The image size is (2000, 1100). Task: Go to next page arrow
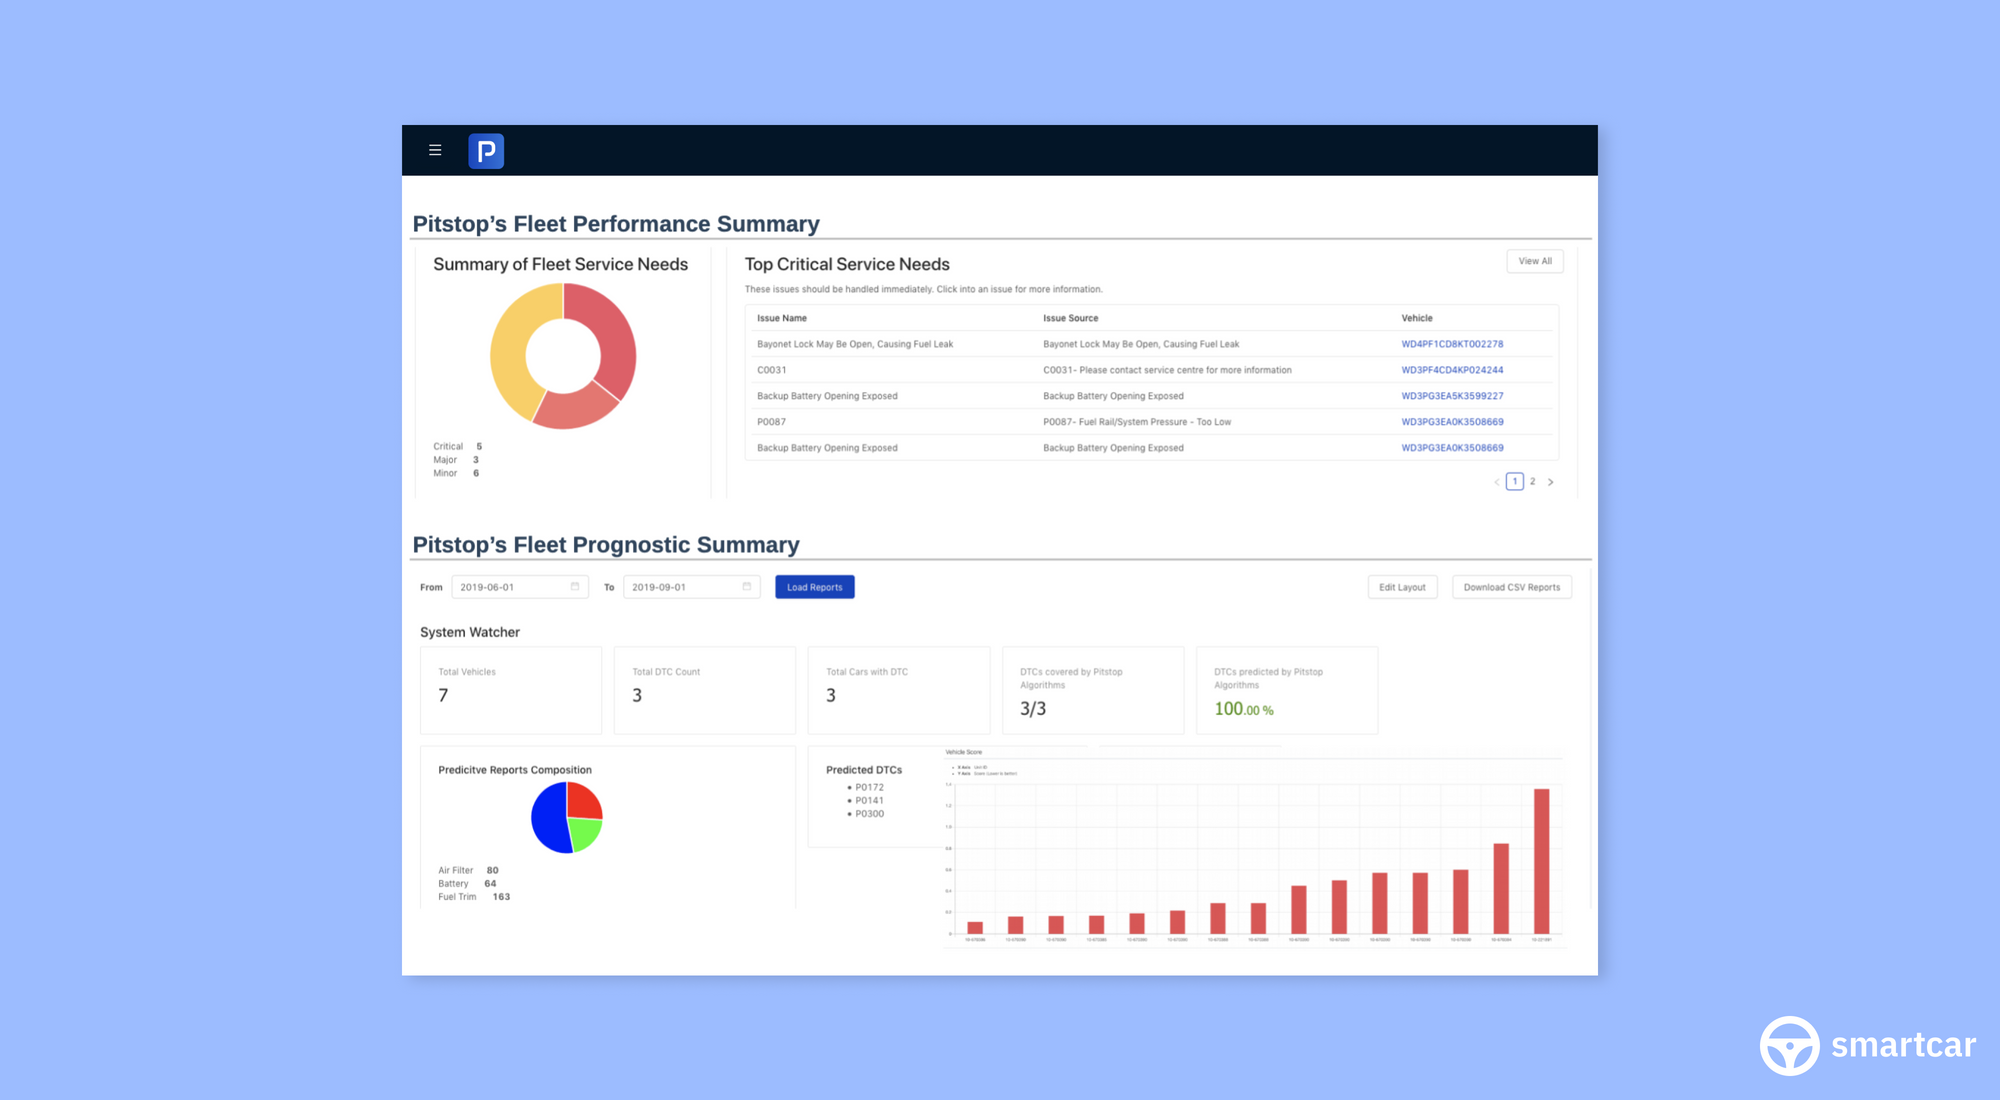(1551, 482)
